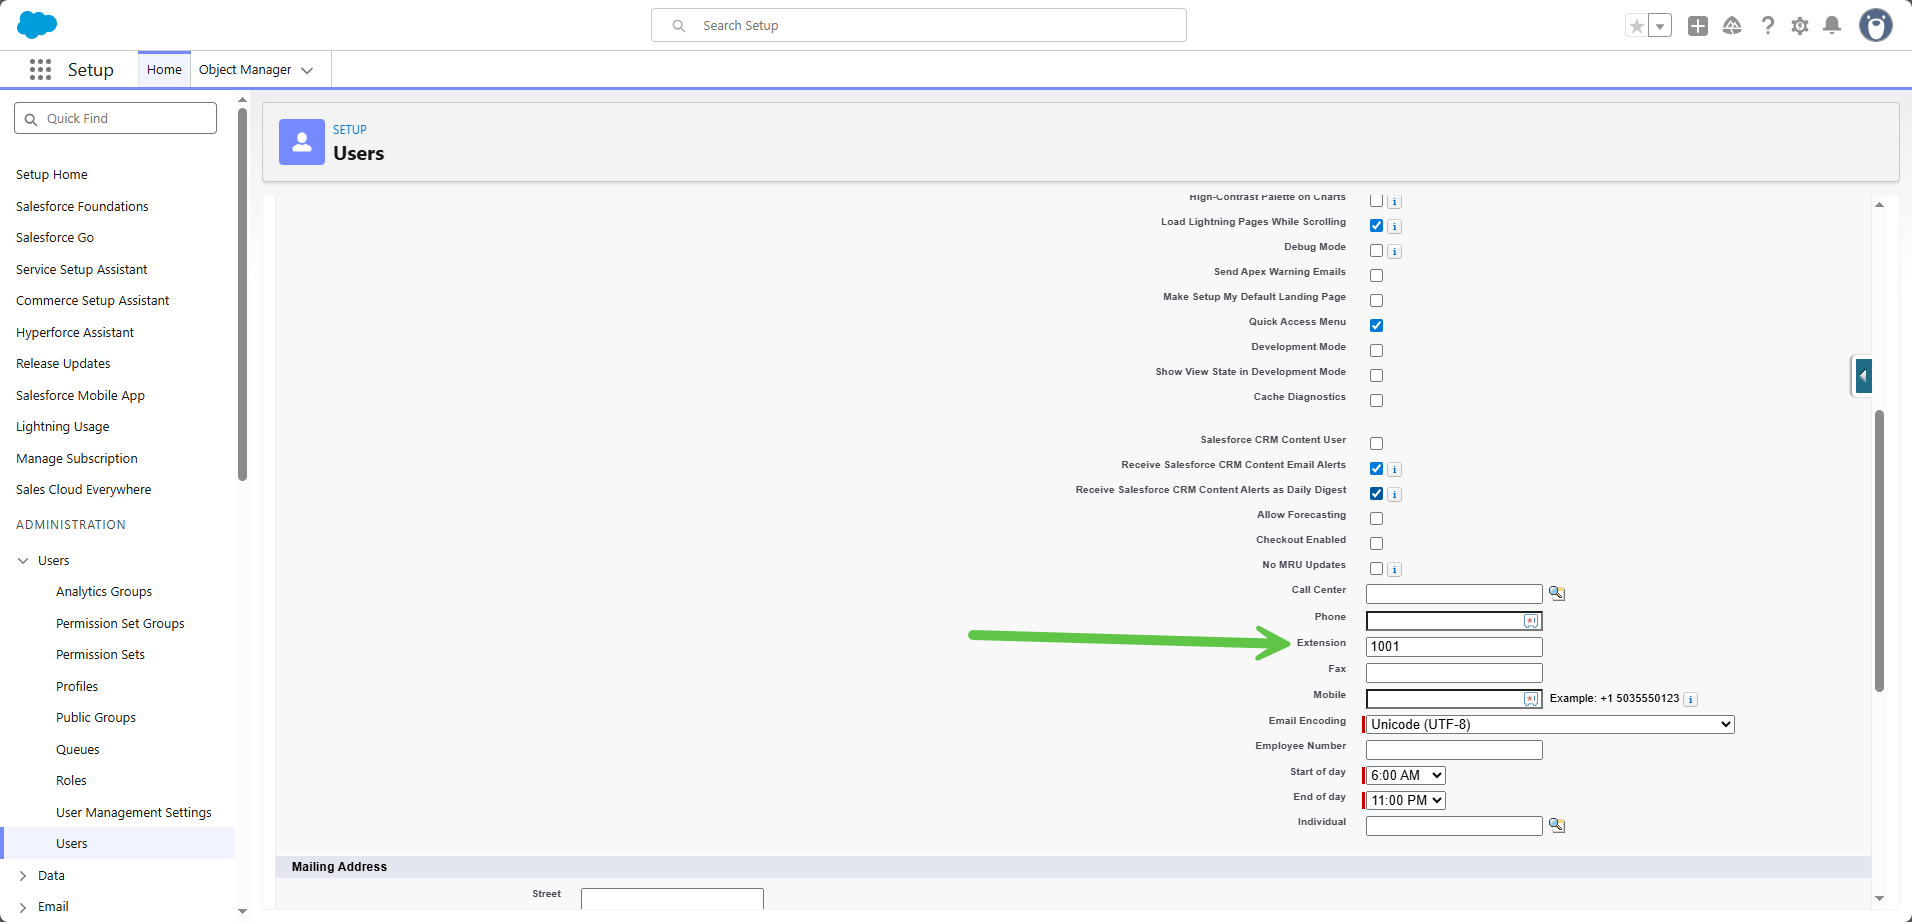Click the Help question mark icon
This screenshot has height=922, width=1912.
(x=1767, y=26)
